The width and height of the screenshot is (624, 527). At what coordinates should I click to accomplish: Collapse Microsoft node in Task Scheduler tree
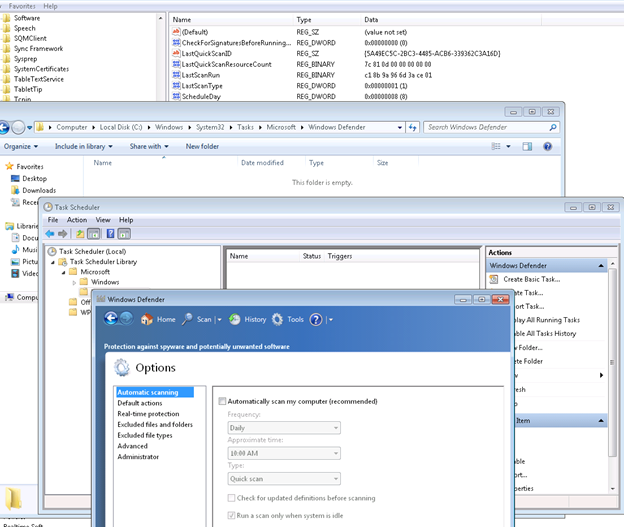63,273
